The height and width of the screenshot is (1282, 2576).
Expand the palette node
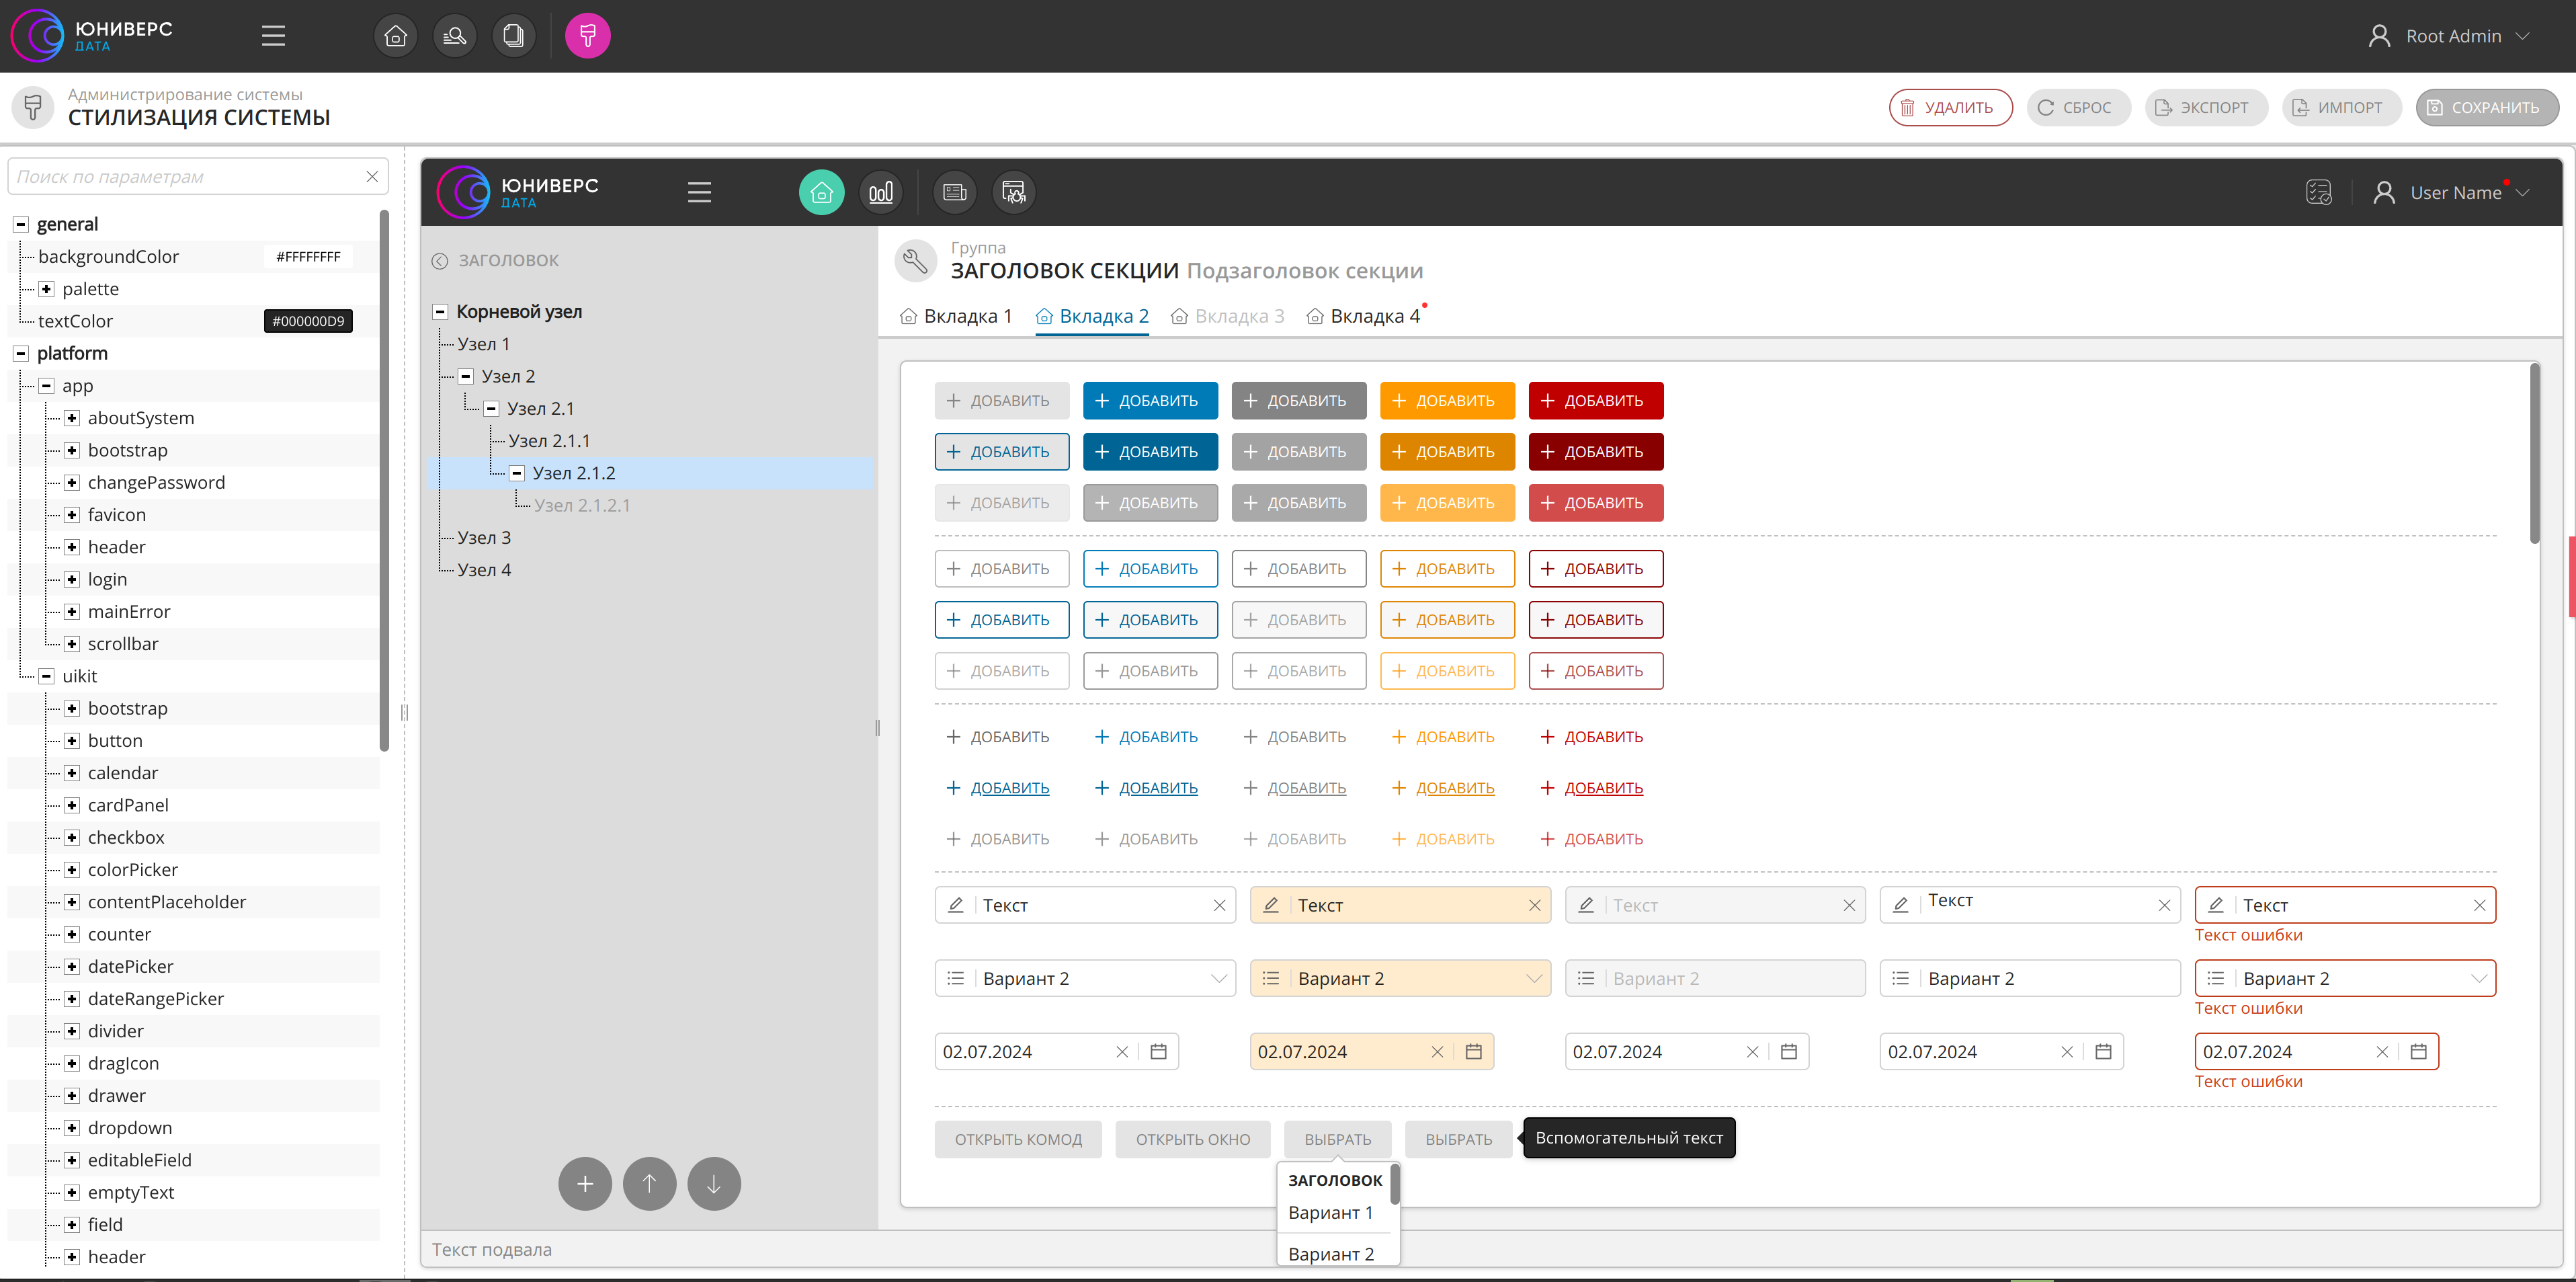(x=46, y=289)
